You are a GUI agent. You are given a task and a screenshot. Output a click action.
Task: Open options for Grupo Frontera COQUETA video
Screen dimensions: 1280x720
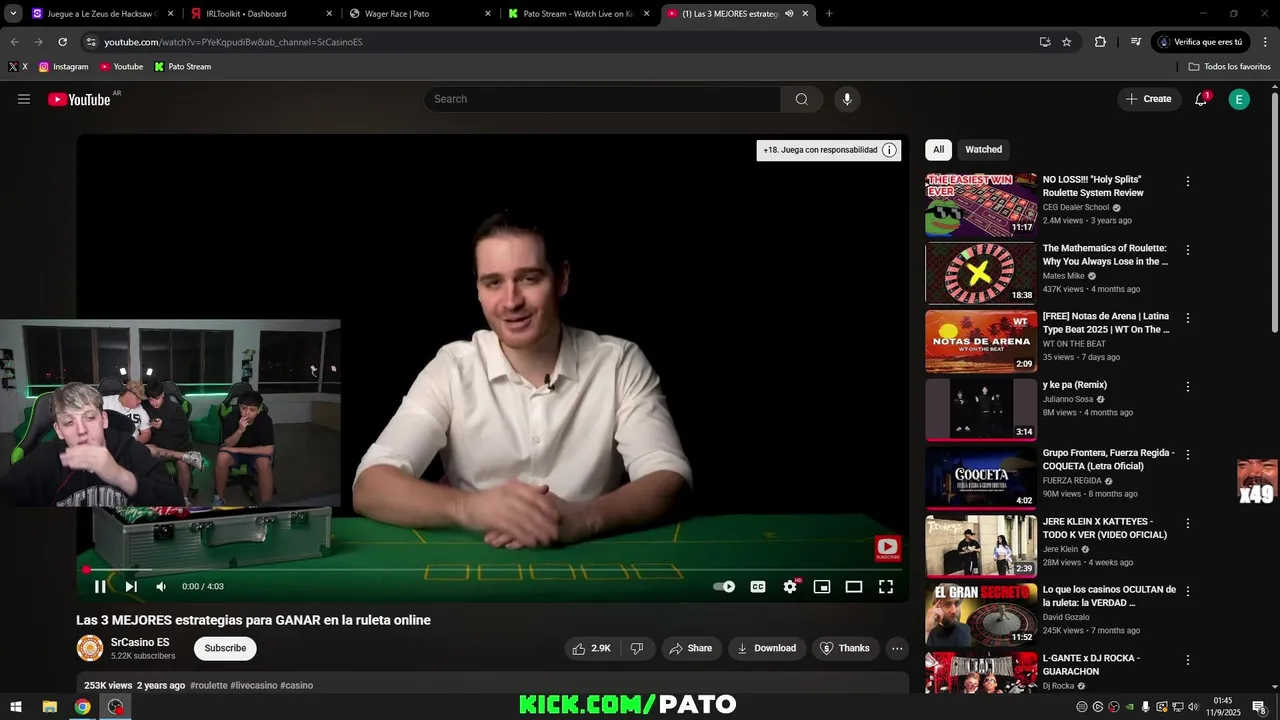click(x=1188, y=455)
